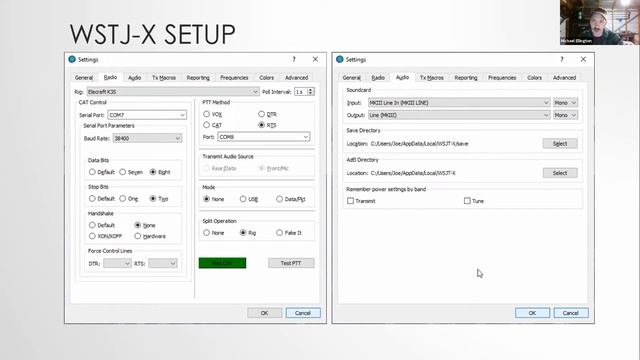Open the Force Control Lines RTS dropdown
Image resolution: width=640 pixels, height=360 pixels.
(162, 263)
